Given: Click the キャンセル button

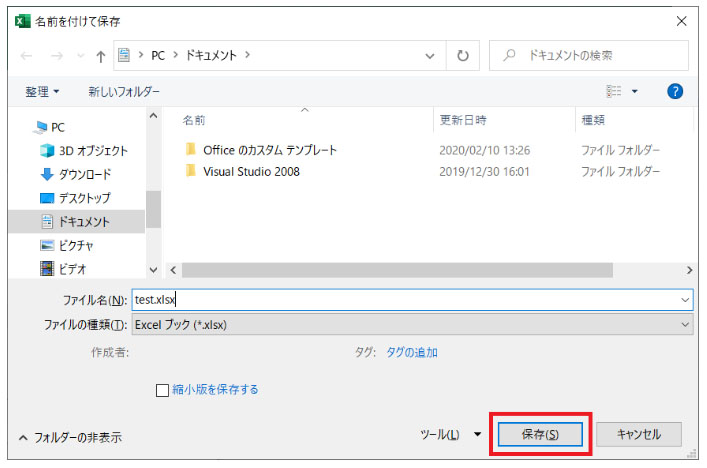Looking at the screenshot, I should pos(639,435).
